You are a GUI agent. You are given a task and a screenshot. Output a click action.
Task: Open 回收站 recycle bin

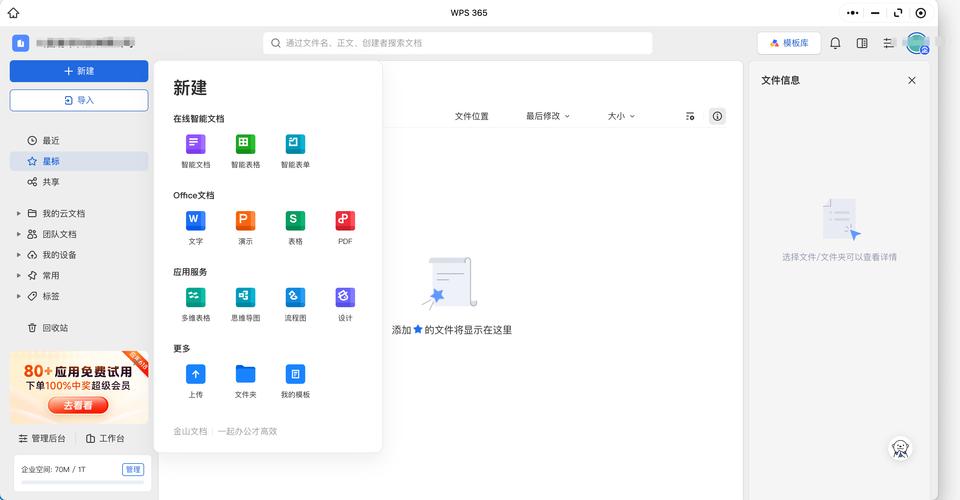79,328
